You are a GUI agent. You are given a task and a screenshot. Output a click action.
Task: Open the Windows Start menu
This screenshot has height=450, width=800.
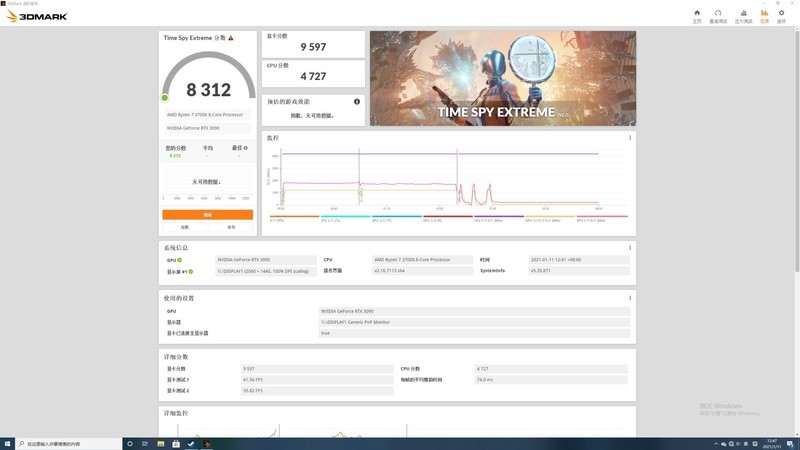pos(7,444)
